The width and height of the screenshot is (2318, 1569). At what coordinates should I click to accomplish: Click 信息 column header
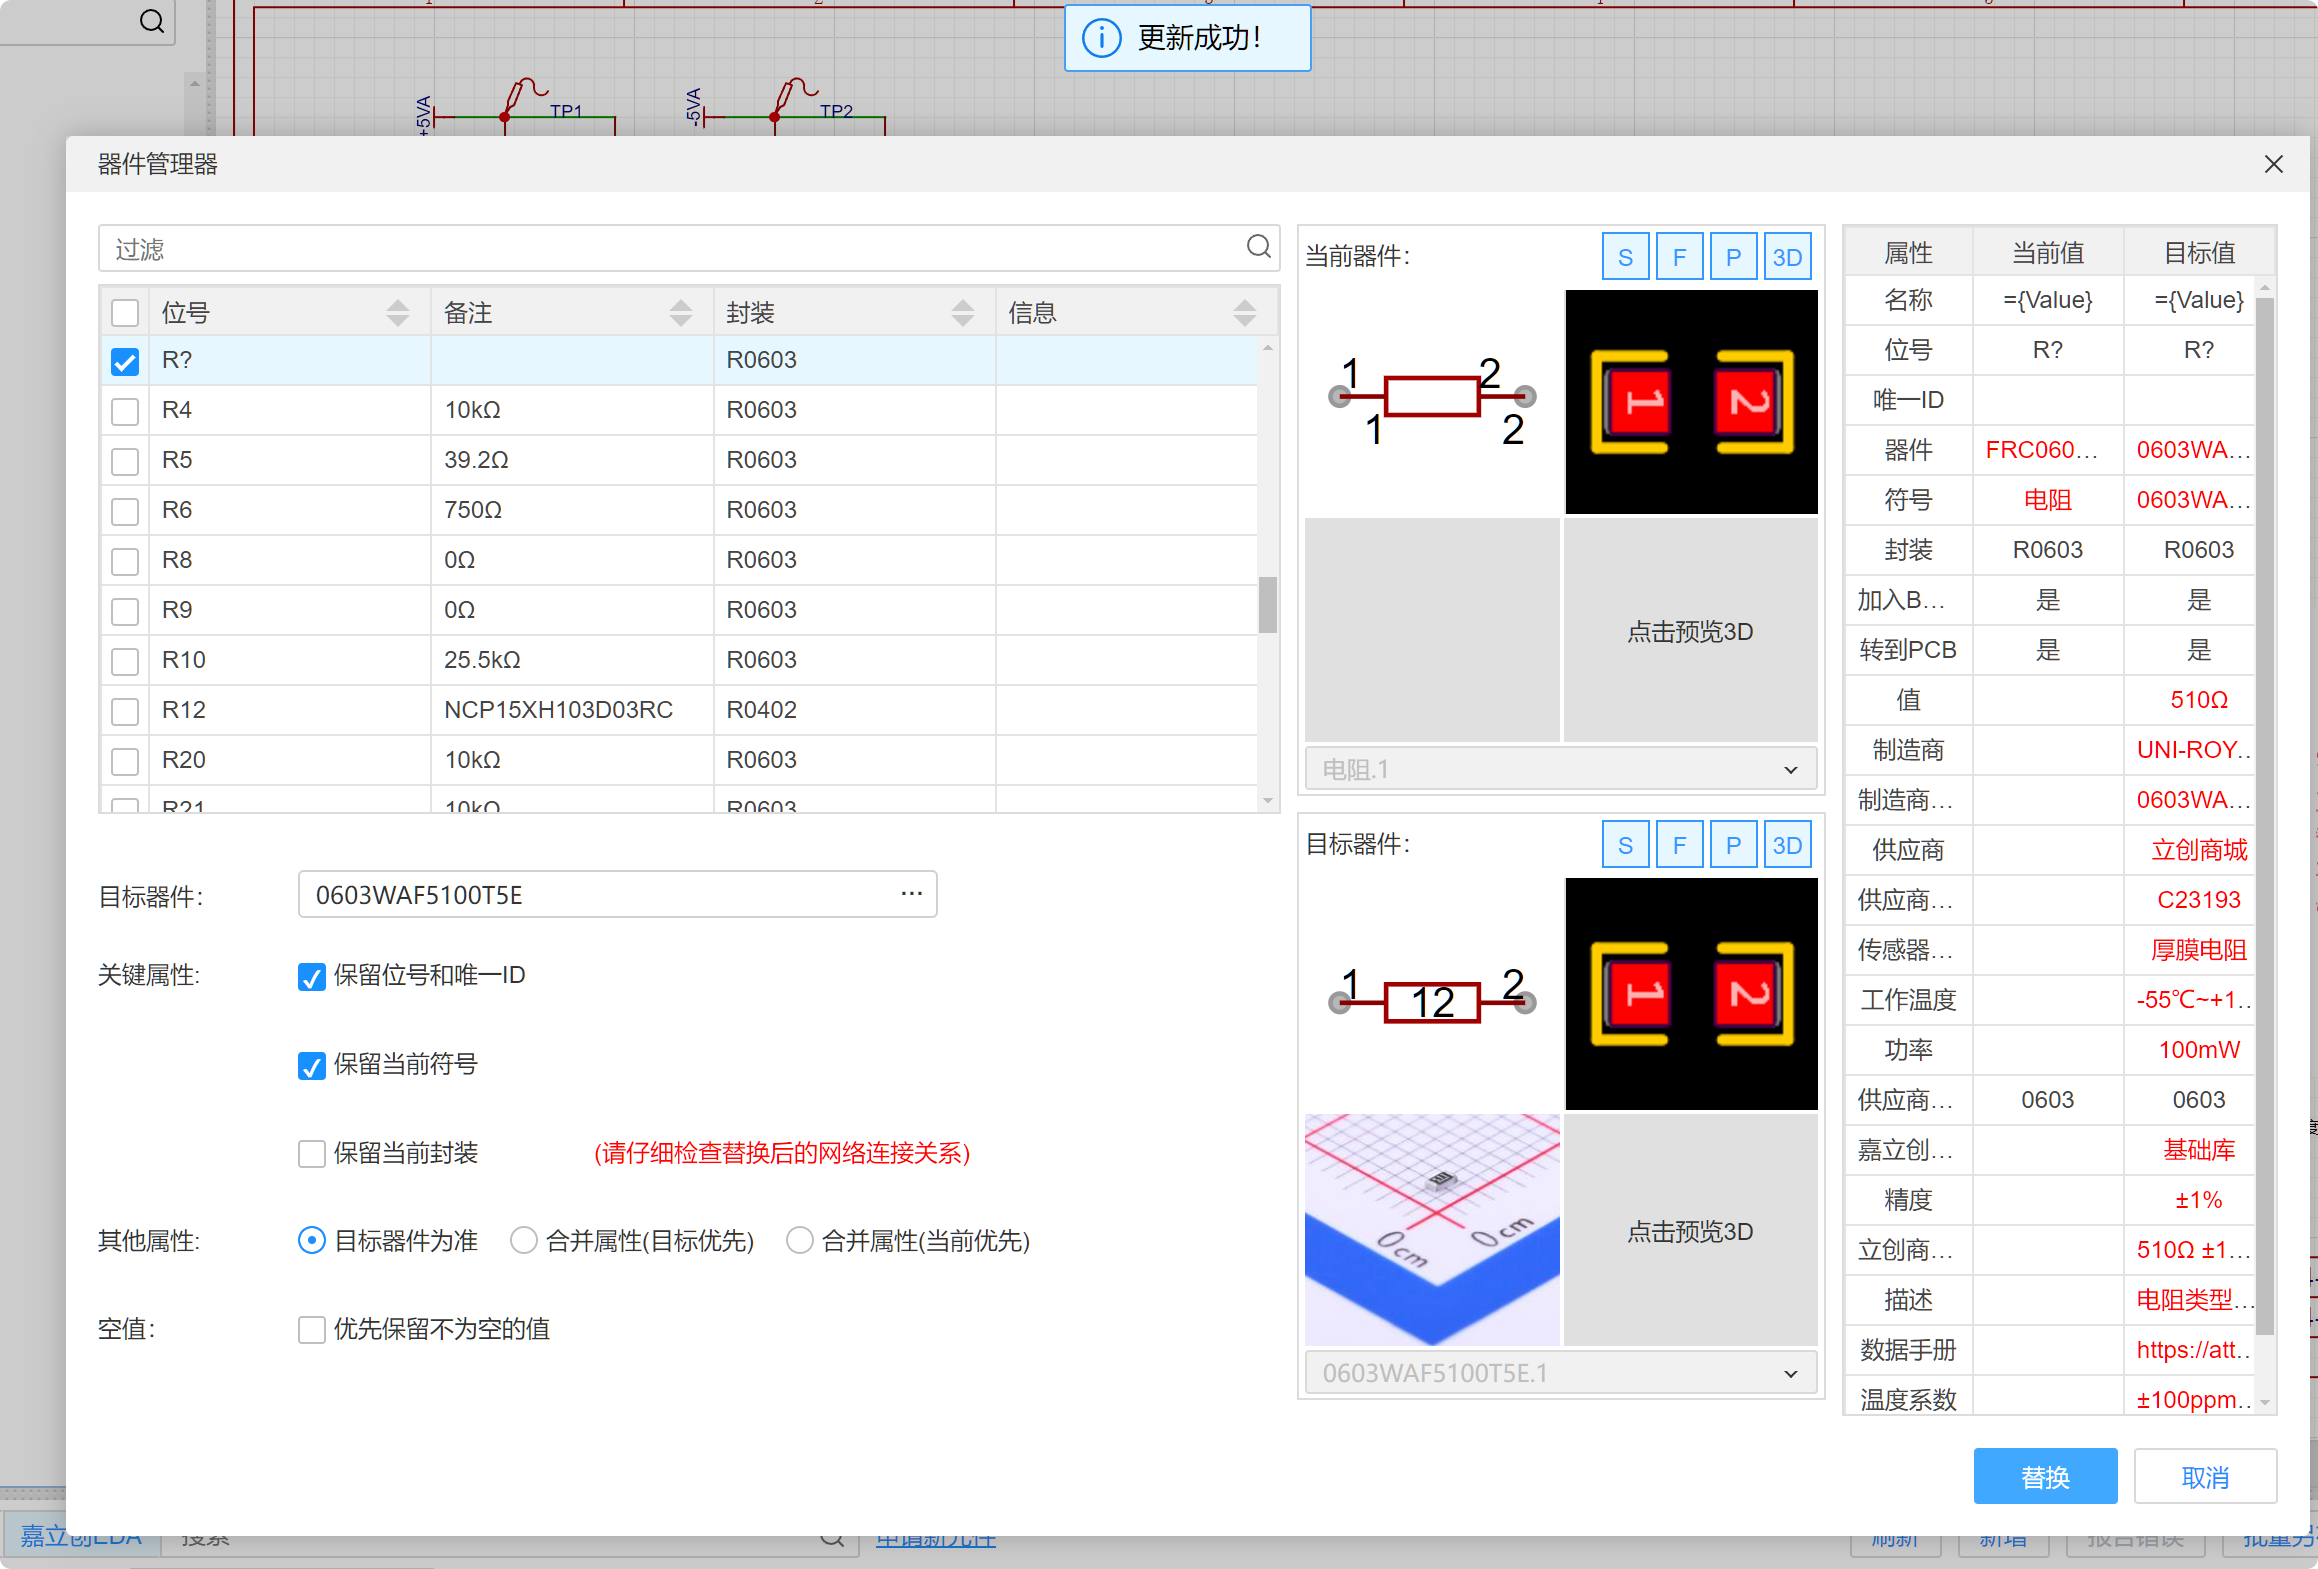coord(1032,313)
